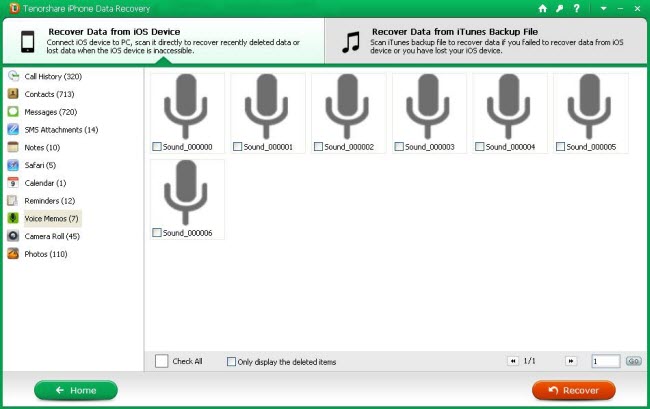Click the Messages bubble icon
650x409 pixels.
[x=13, y=111]
